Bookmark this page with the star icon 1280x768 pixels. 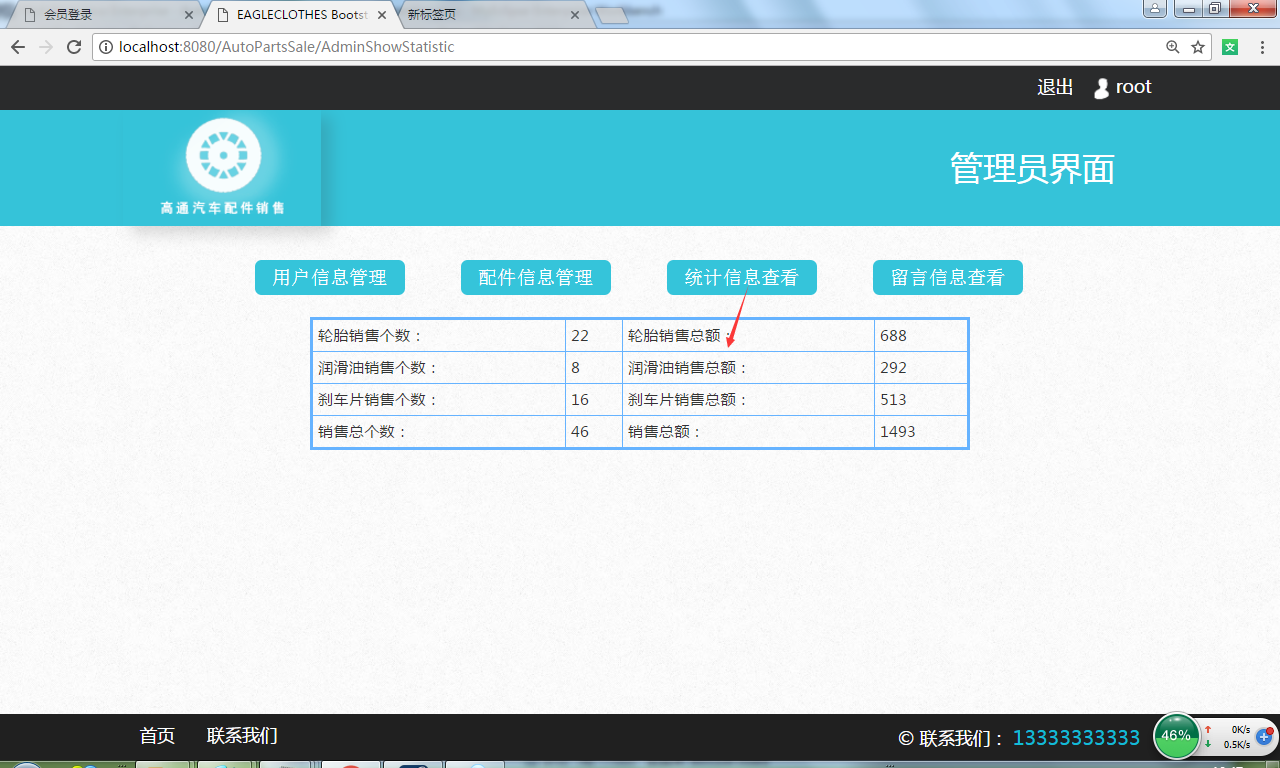click(x=1198, y=47)
